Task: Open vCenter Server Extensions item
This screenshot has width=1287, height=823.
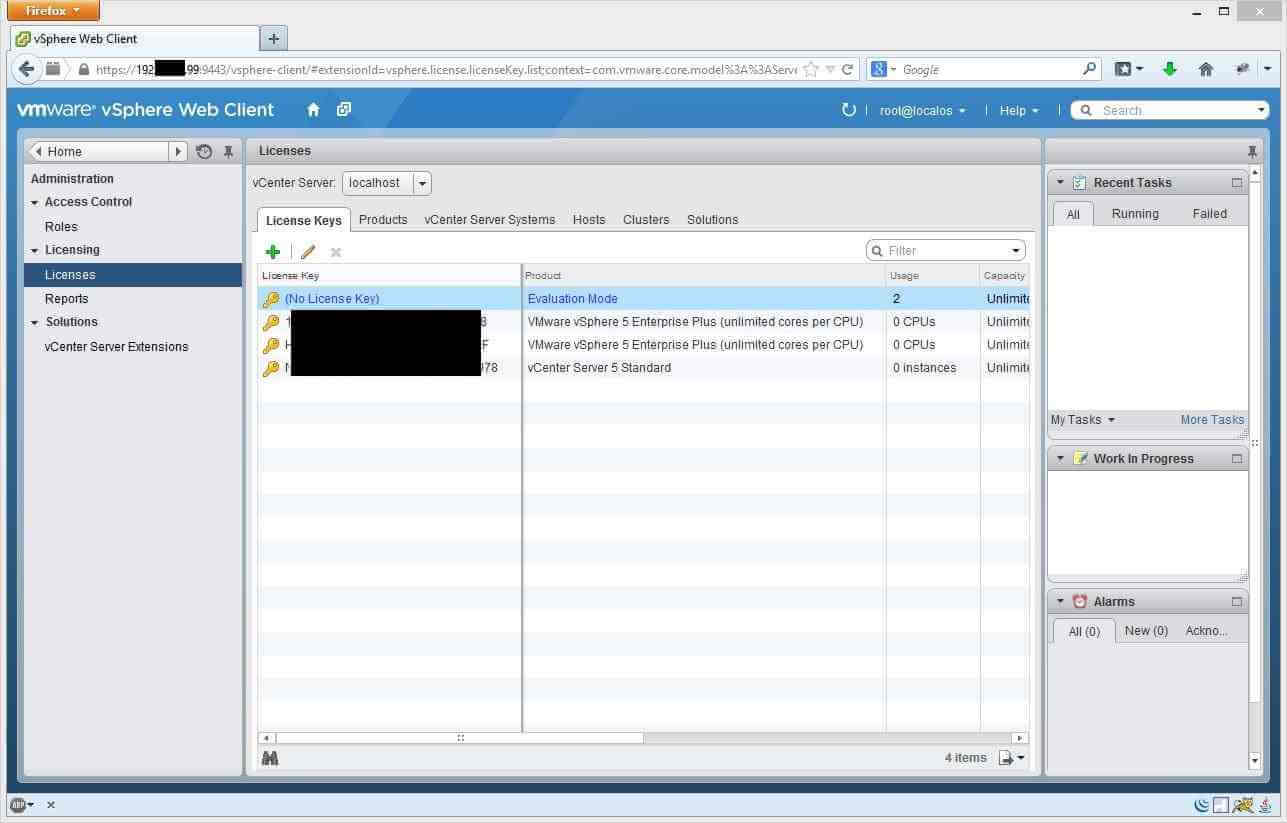Action: coord(116,347)
